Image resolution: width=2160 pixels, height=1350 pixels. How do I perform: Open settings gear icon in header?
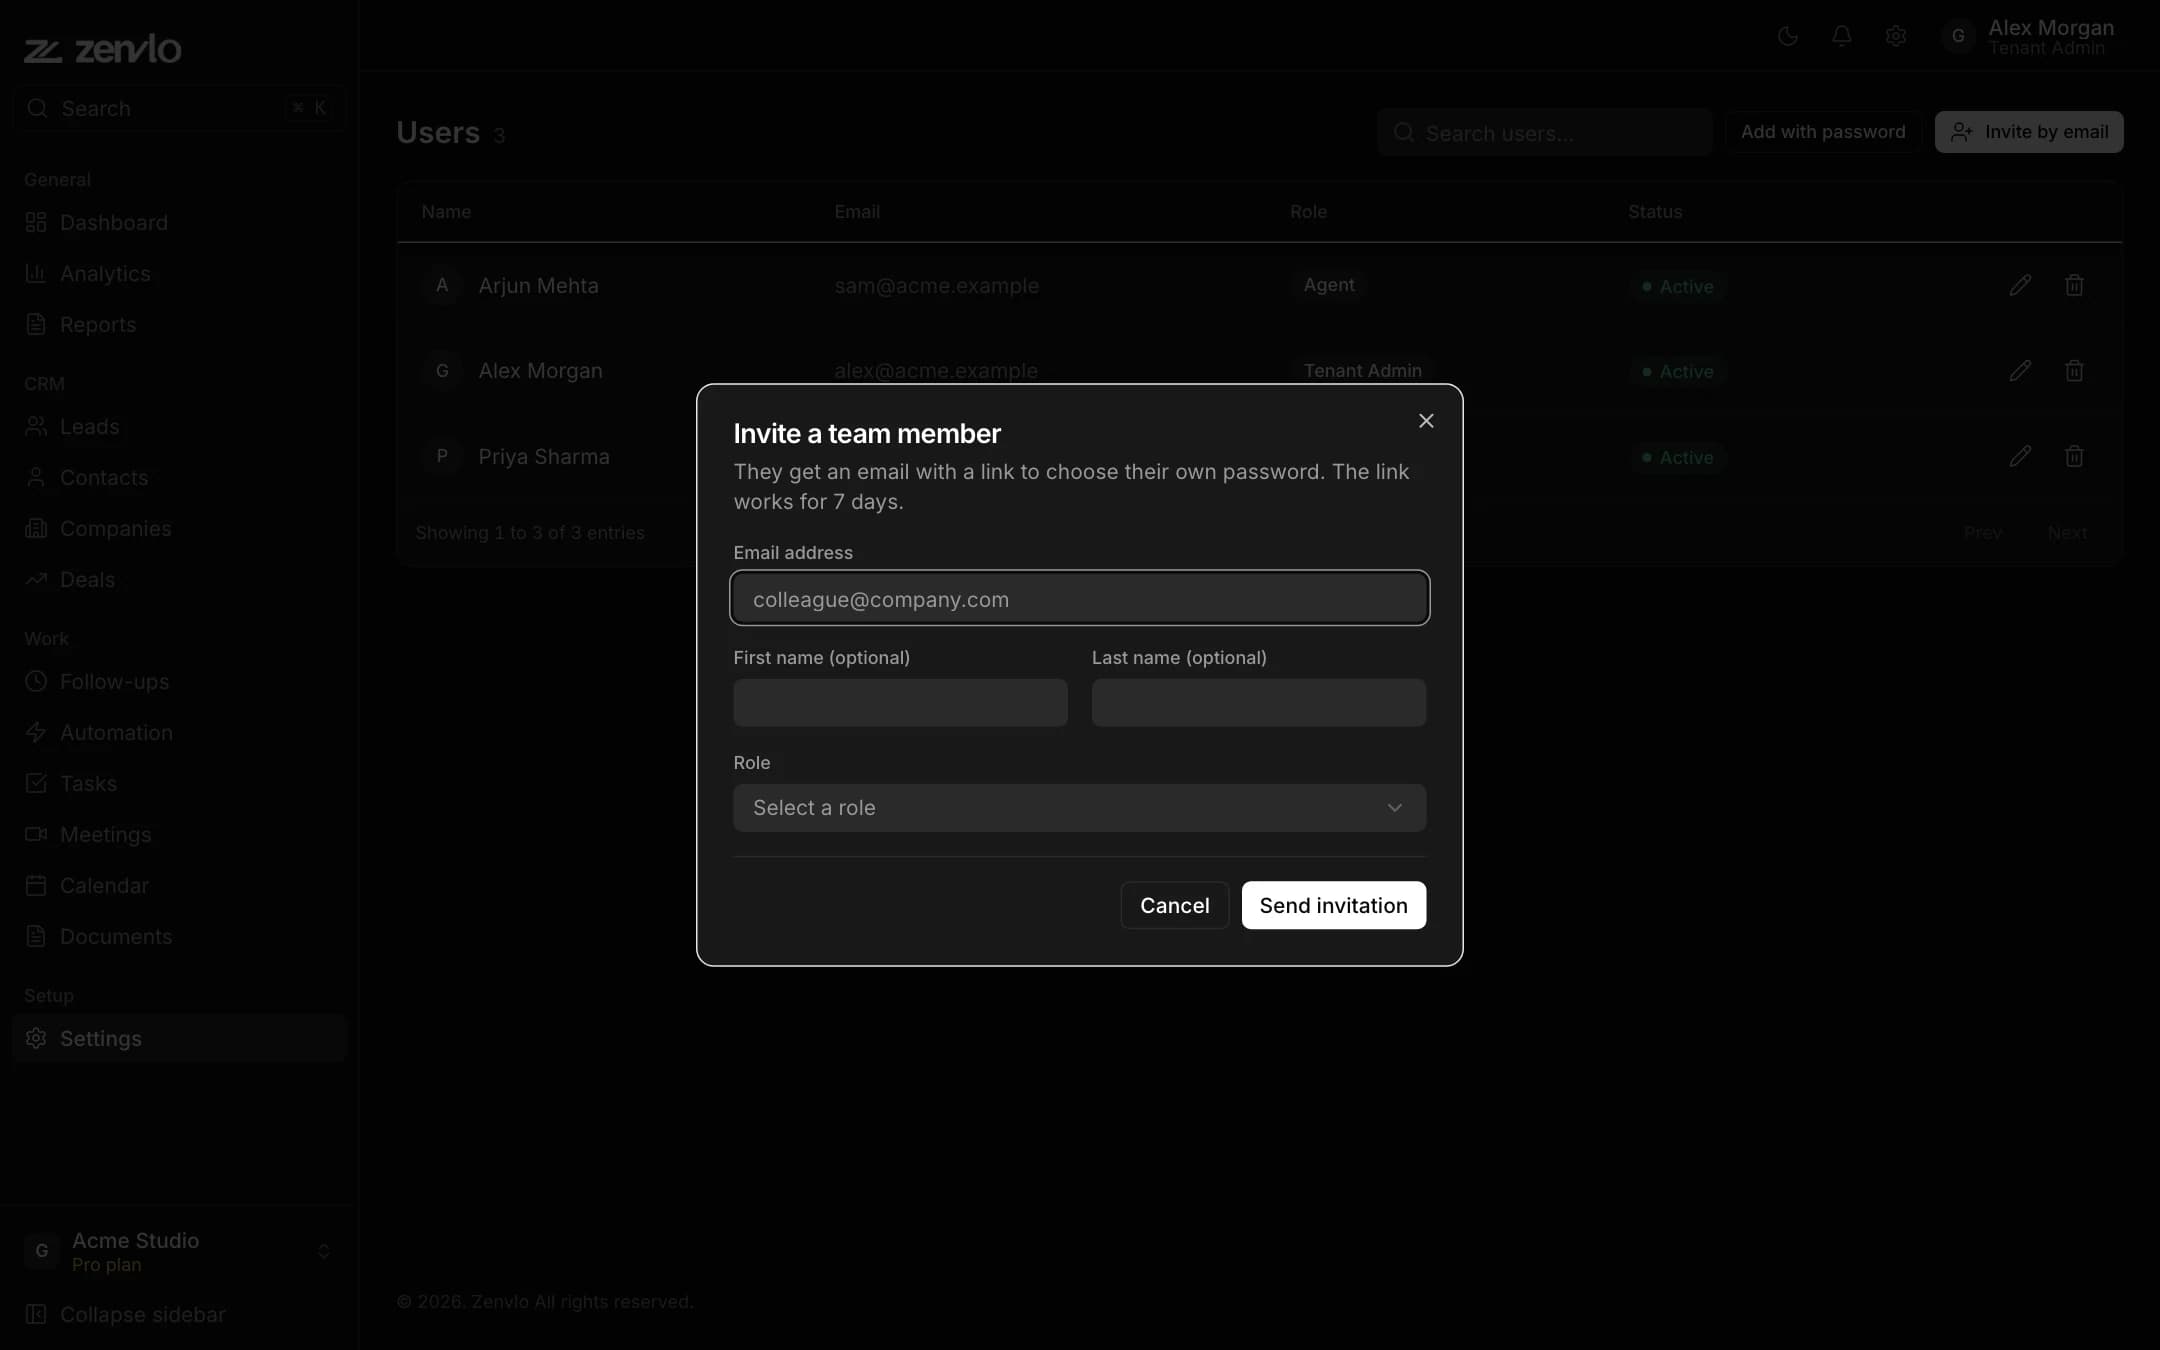click(x=1895, y=36)
